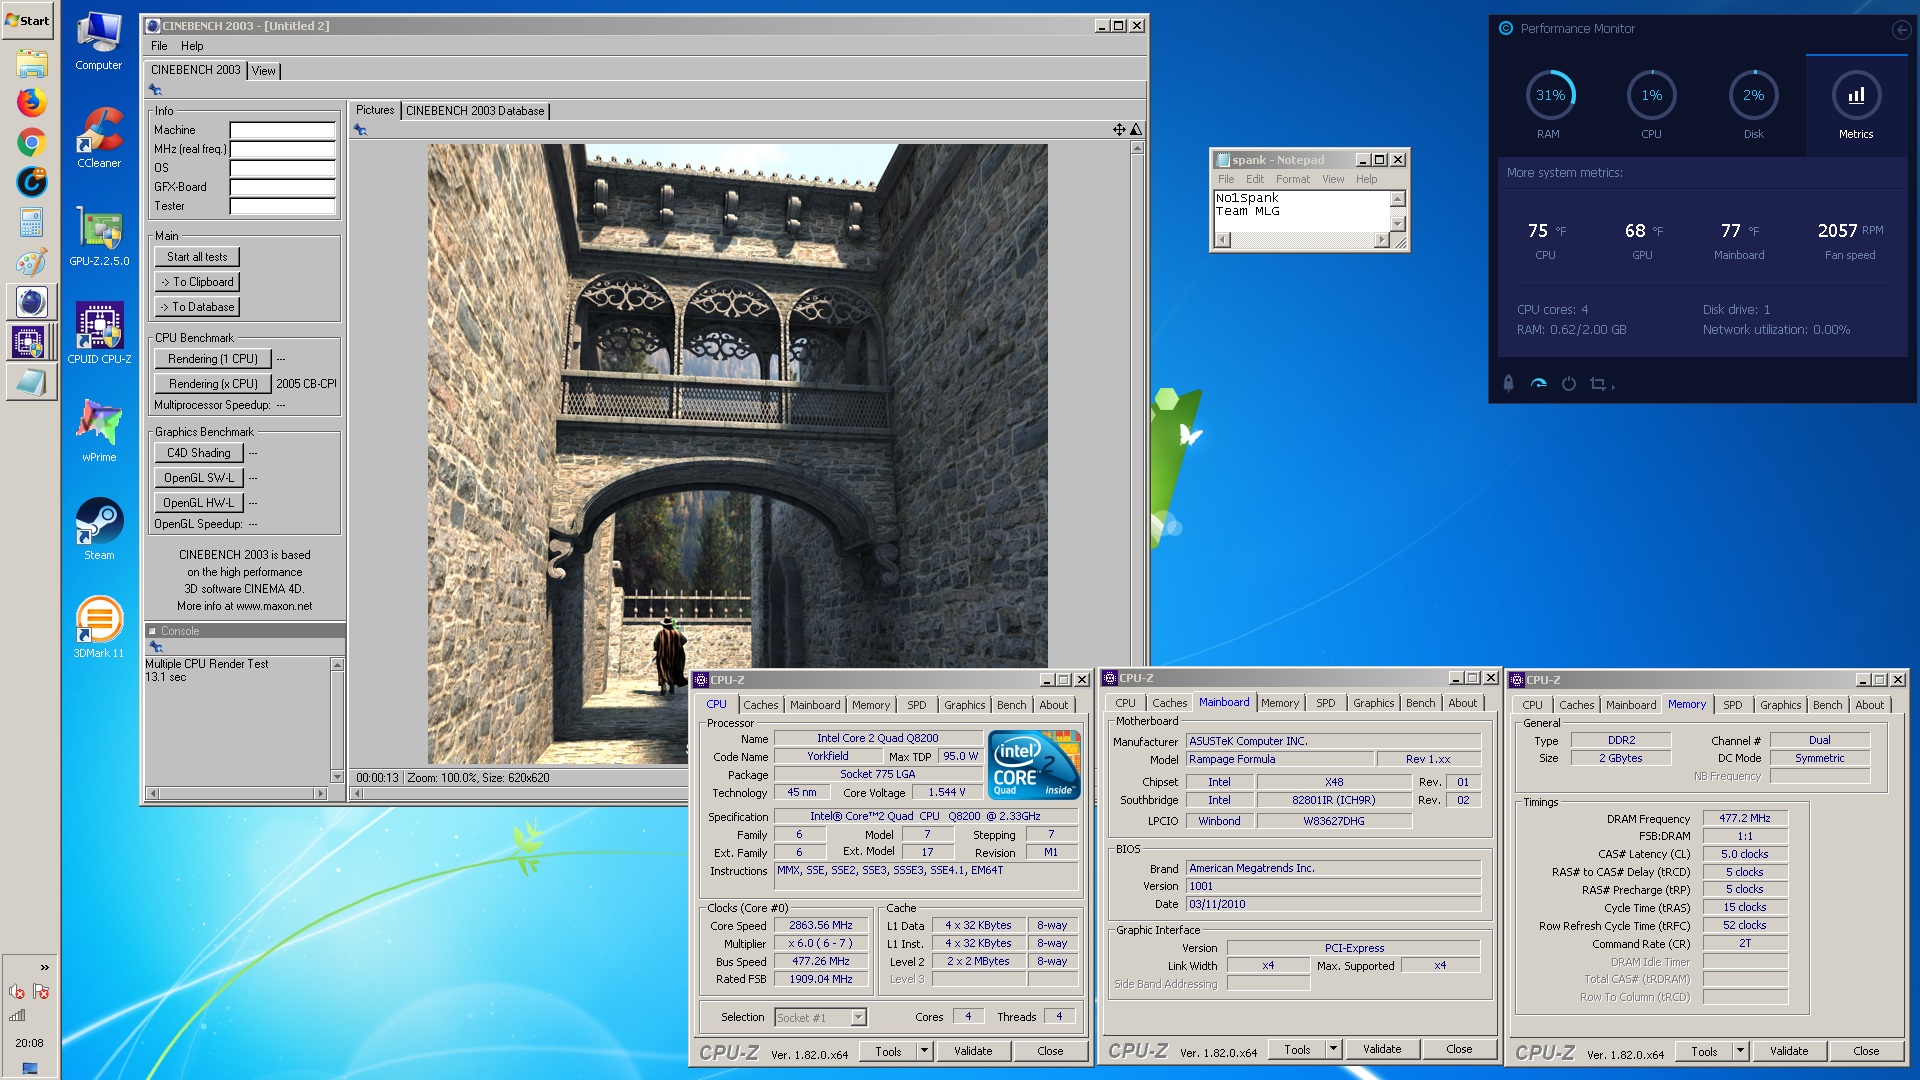The height and width of the screenshot is (1080, 1920).
Task: Click Validate in left CPU-Z window
Action: [x=973, y=1051]
